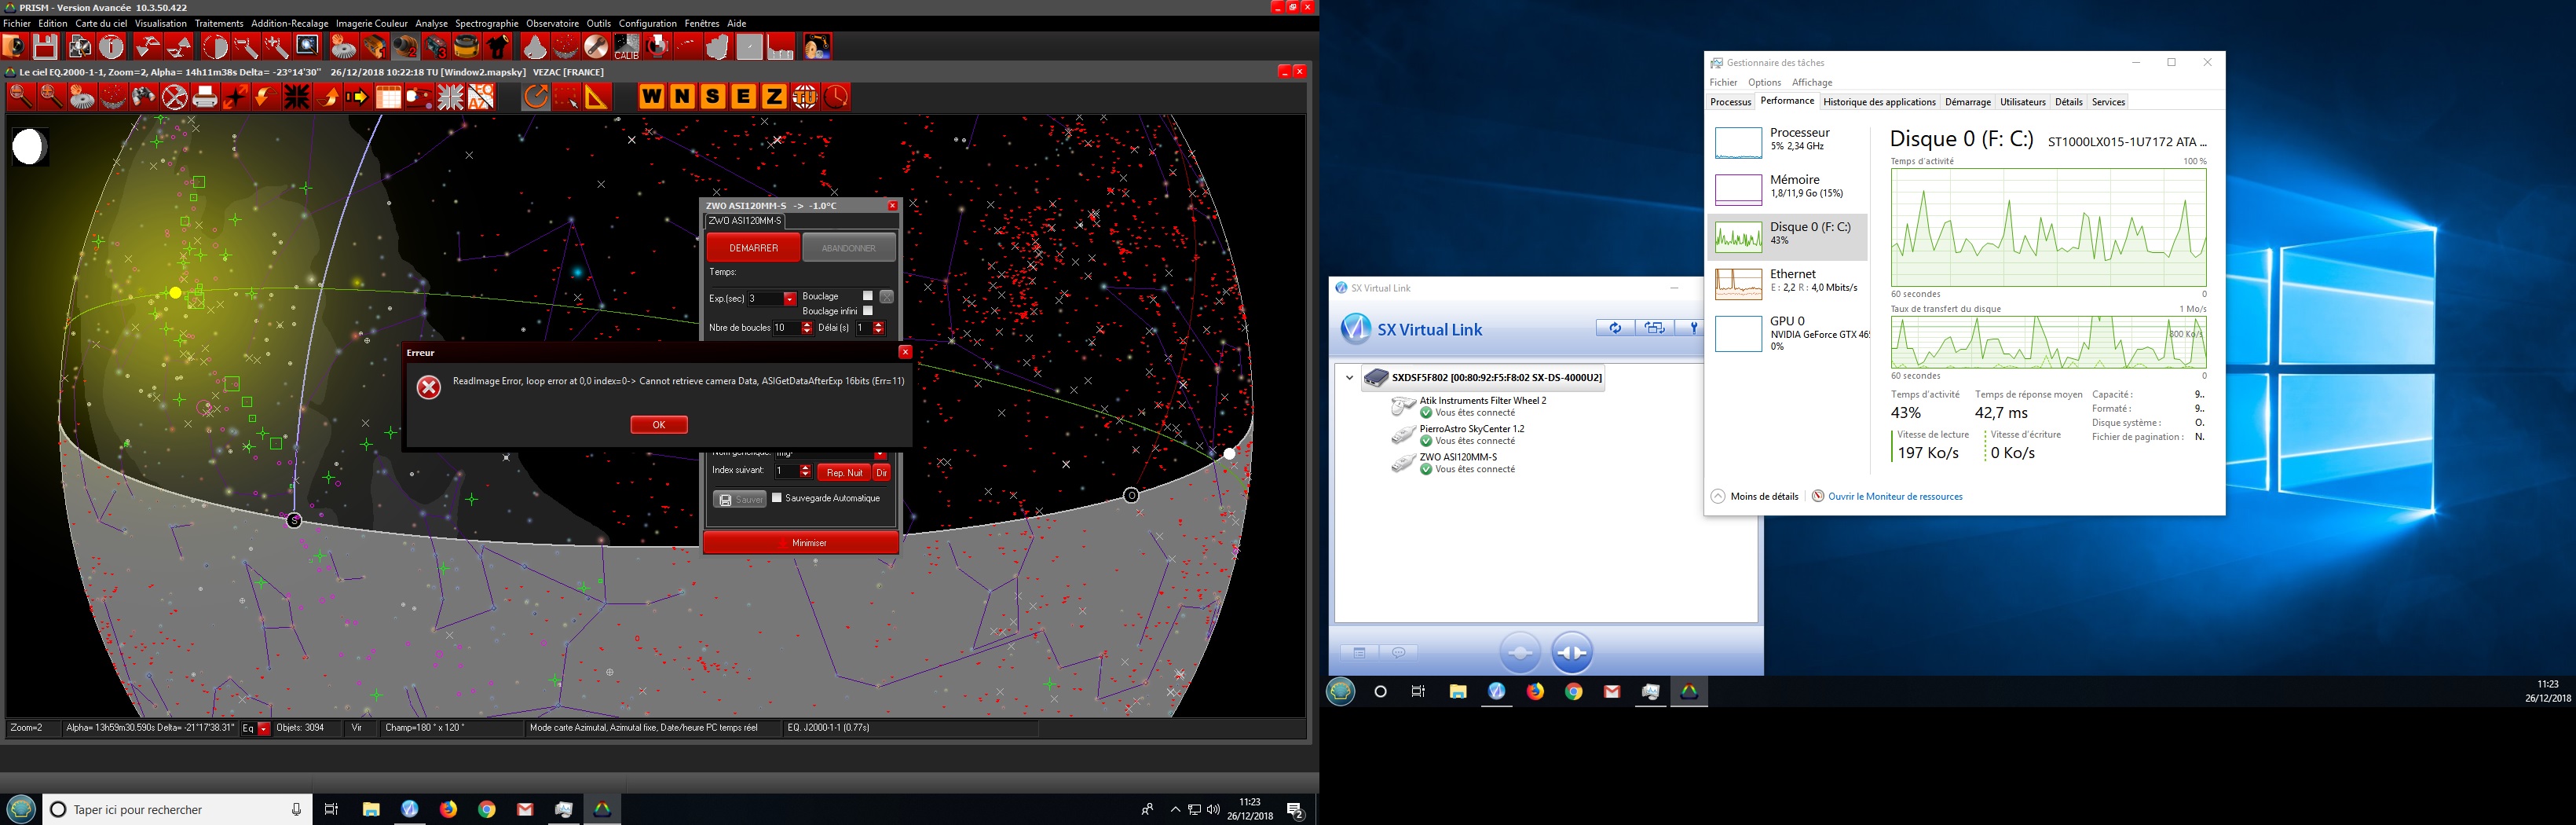The height and width of the screenshot is (825, 2576).
Task: Open the Exp.(sec) exposure dropdown
Action: click(x=789, y=299)
